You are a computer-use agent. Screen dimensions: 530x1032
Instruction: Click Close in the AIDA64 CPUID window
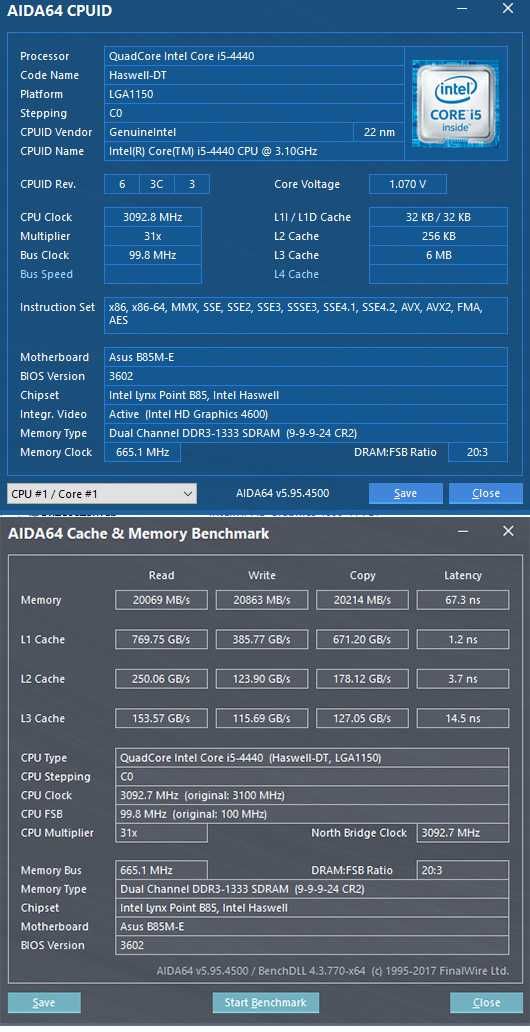[x=486, y=494]
